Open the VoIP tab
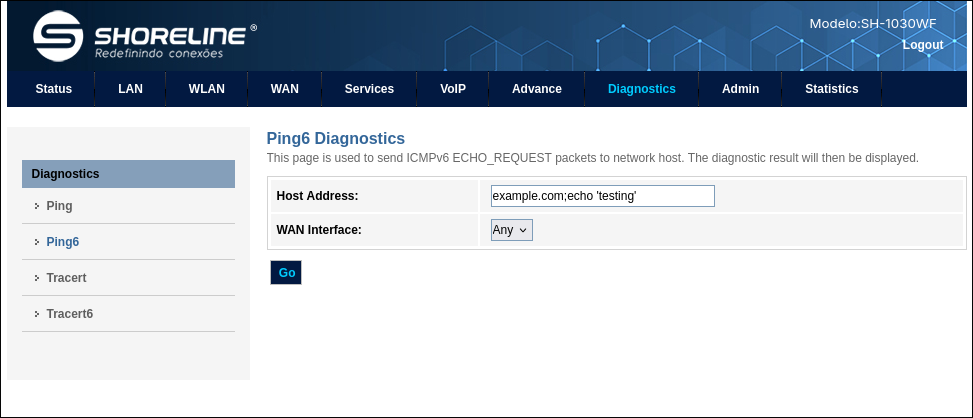The width and height of the screenshot is (973, 418). coord(453,89)
